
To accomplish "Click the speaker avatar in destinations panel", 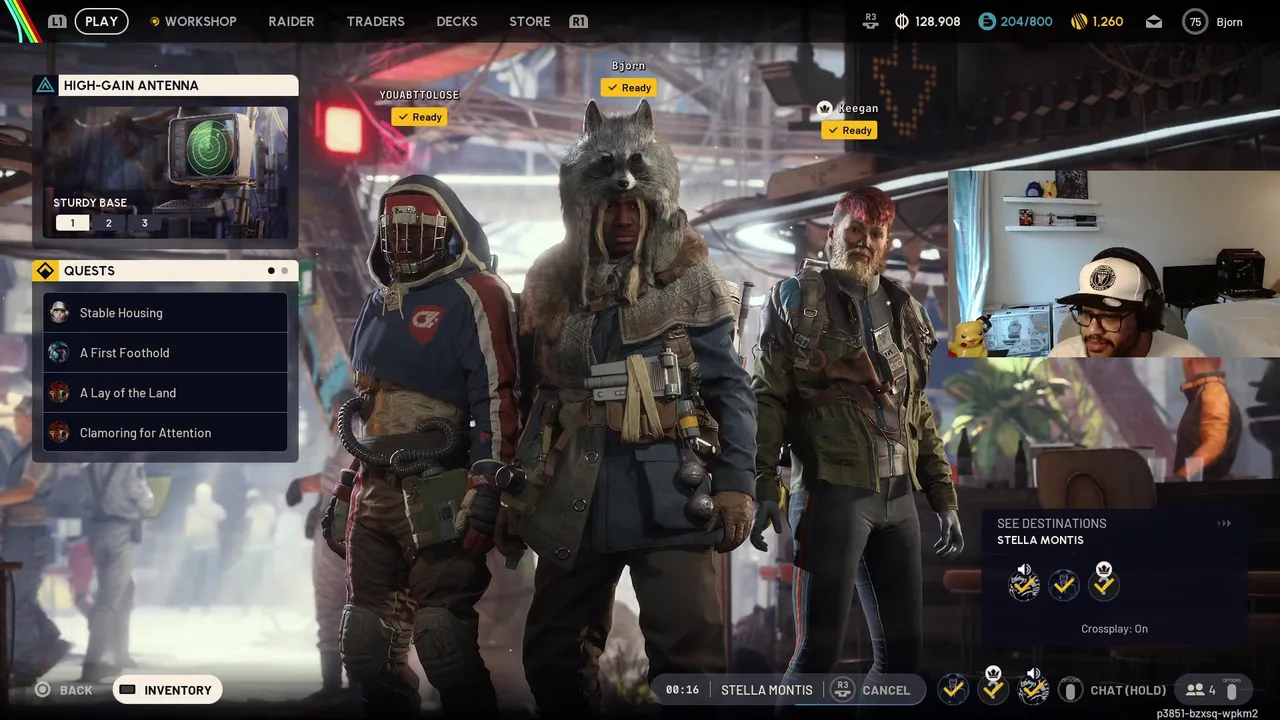I will [1024, 585].
